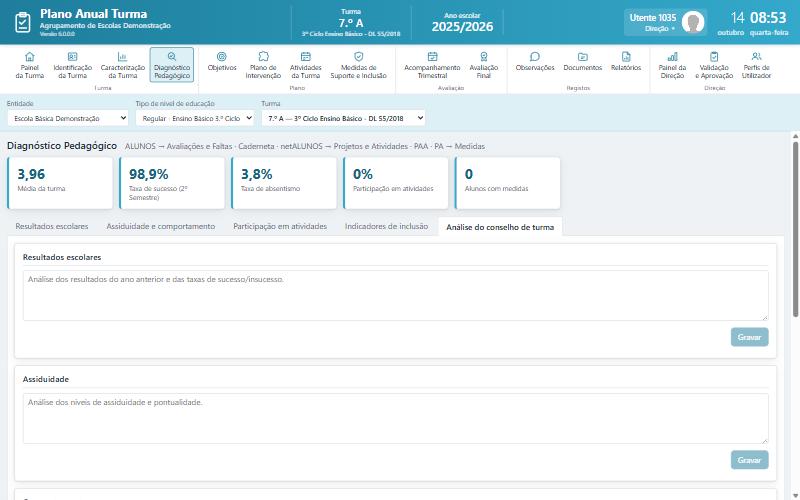
Task: Click the Ano escolar 2025/2026 header
Action: click(462, 22)
